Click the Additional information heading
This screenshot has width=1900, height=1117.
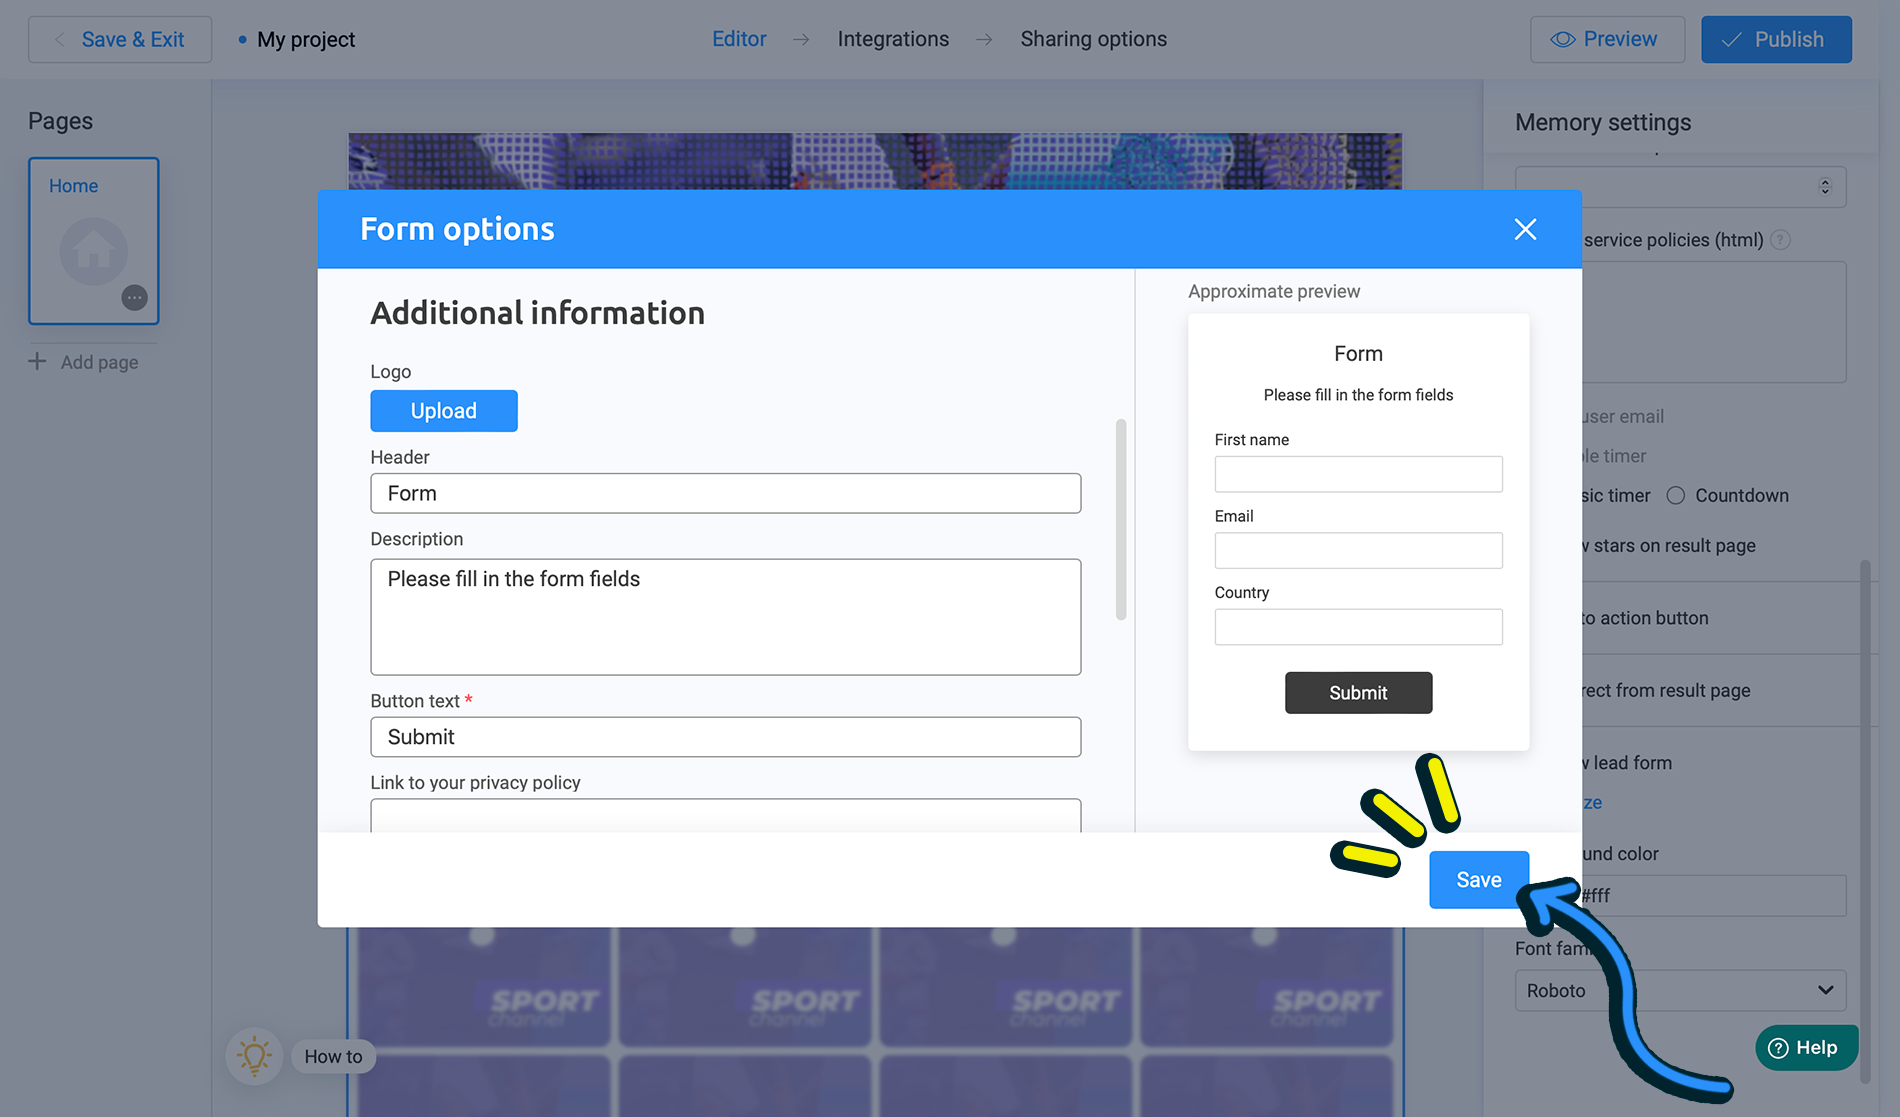coord(538,313)
